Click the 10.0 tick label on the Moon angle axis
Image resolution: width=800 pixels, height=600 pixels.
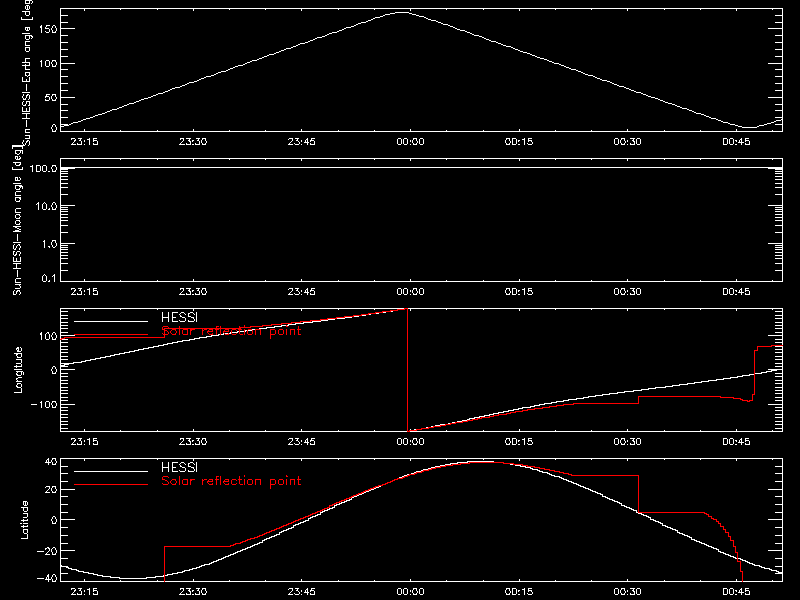(46, 206)
